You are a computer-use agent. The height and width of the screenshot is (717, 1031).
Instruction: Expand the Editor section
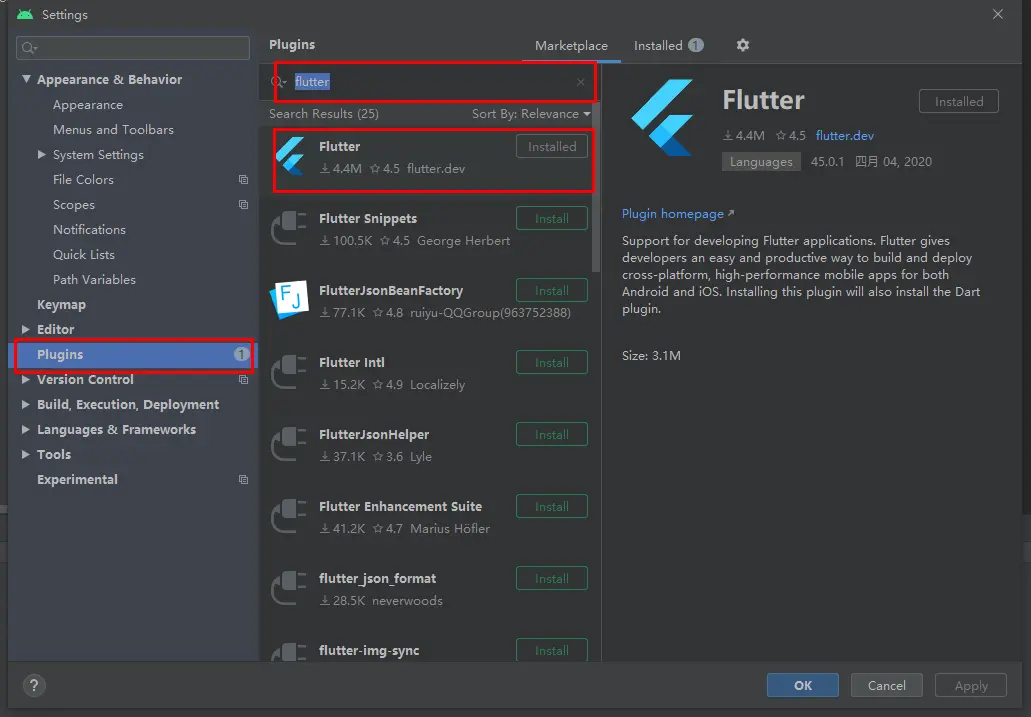(26, 329)
